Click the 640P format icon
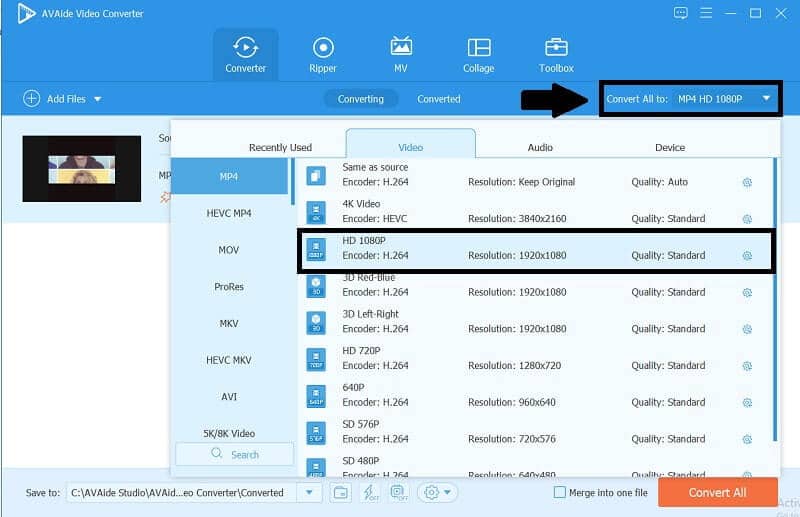This screenshot has width=800, height=517. [x=316, y=397]
